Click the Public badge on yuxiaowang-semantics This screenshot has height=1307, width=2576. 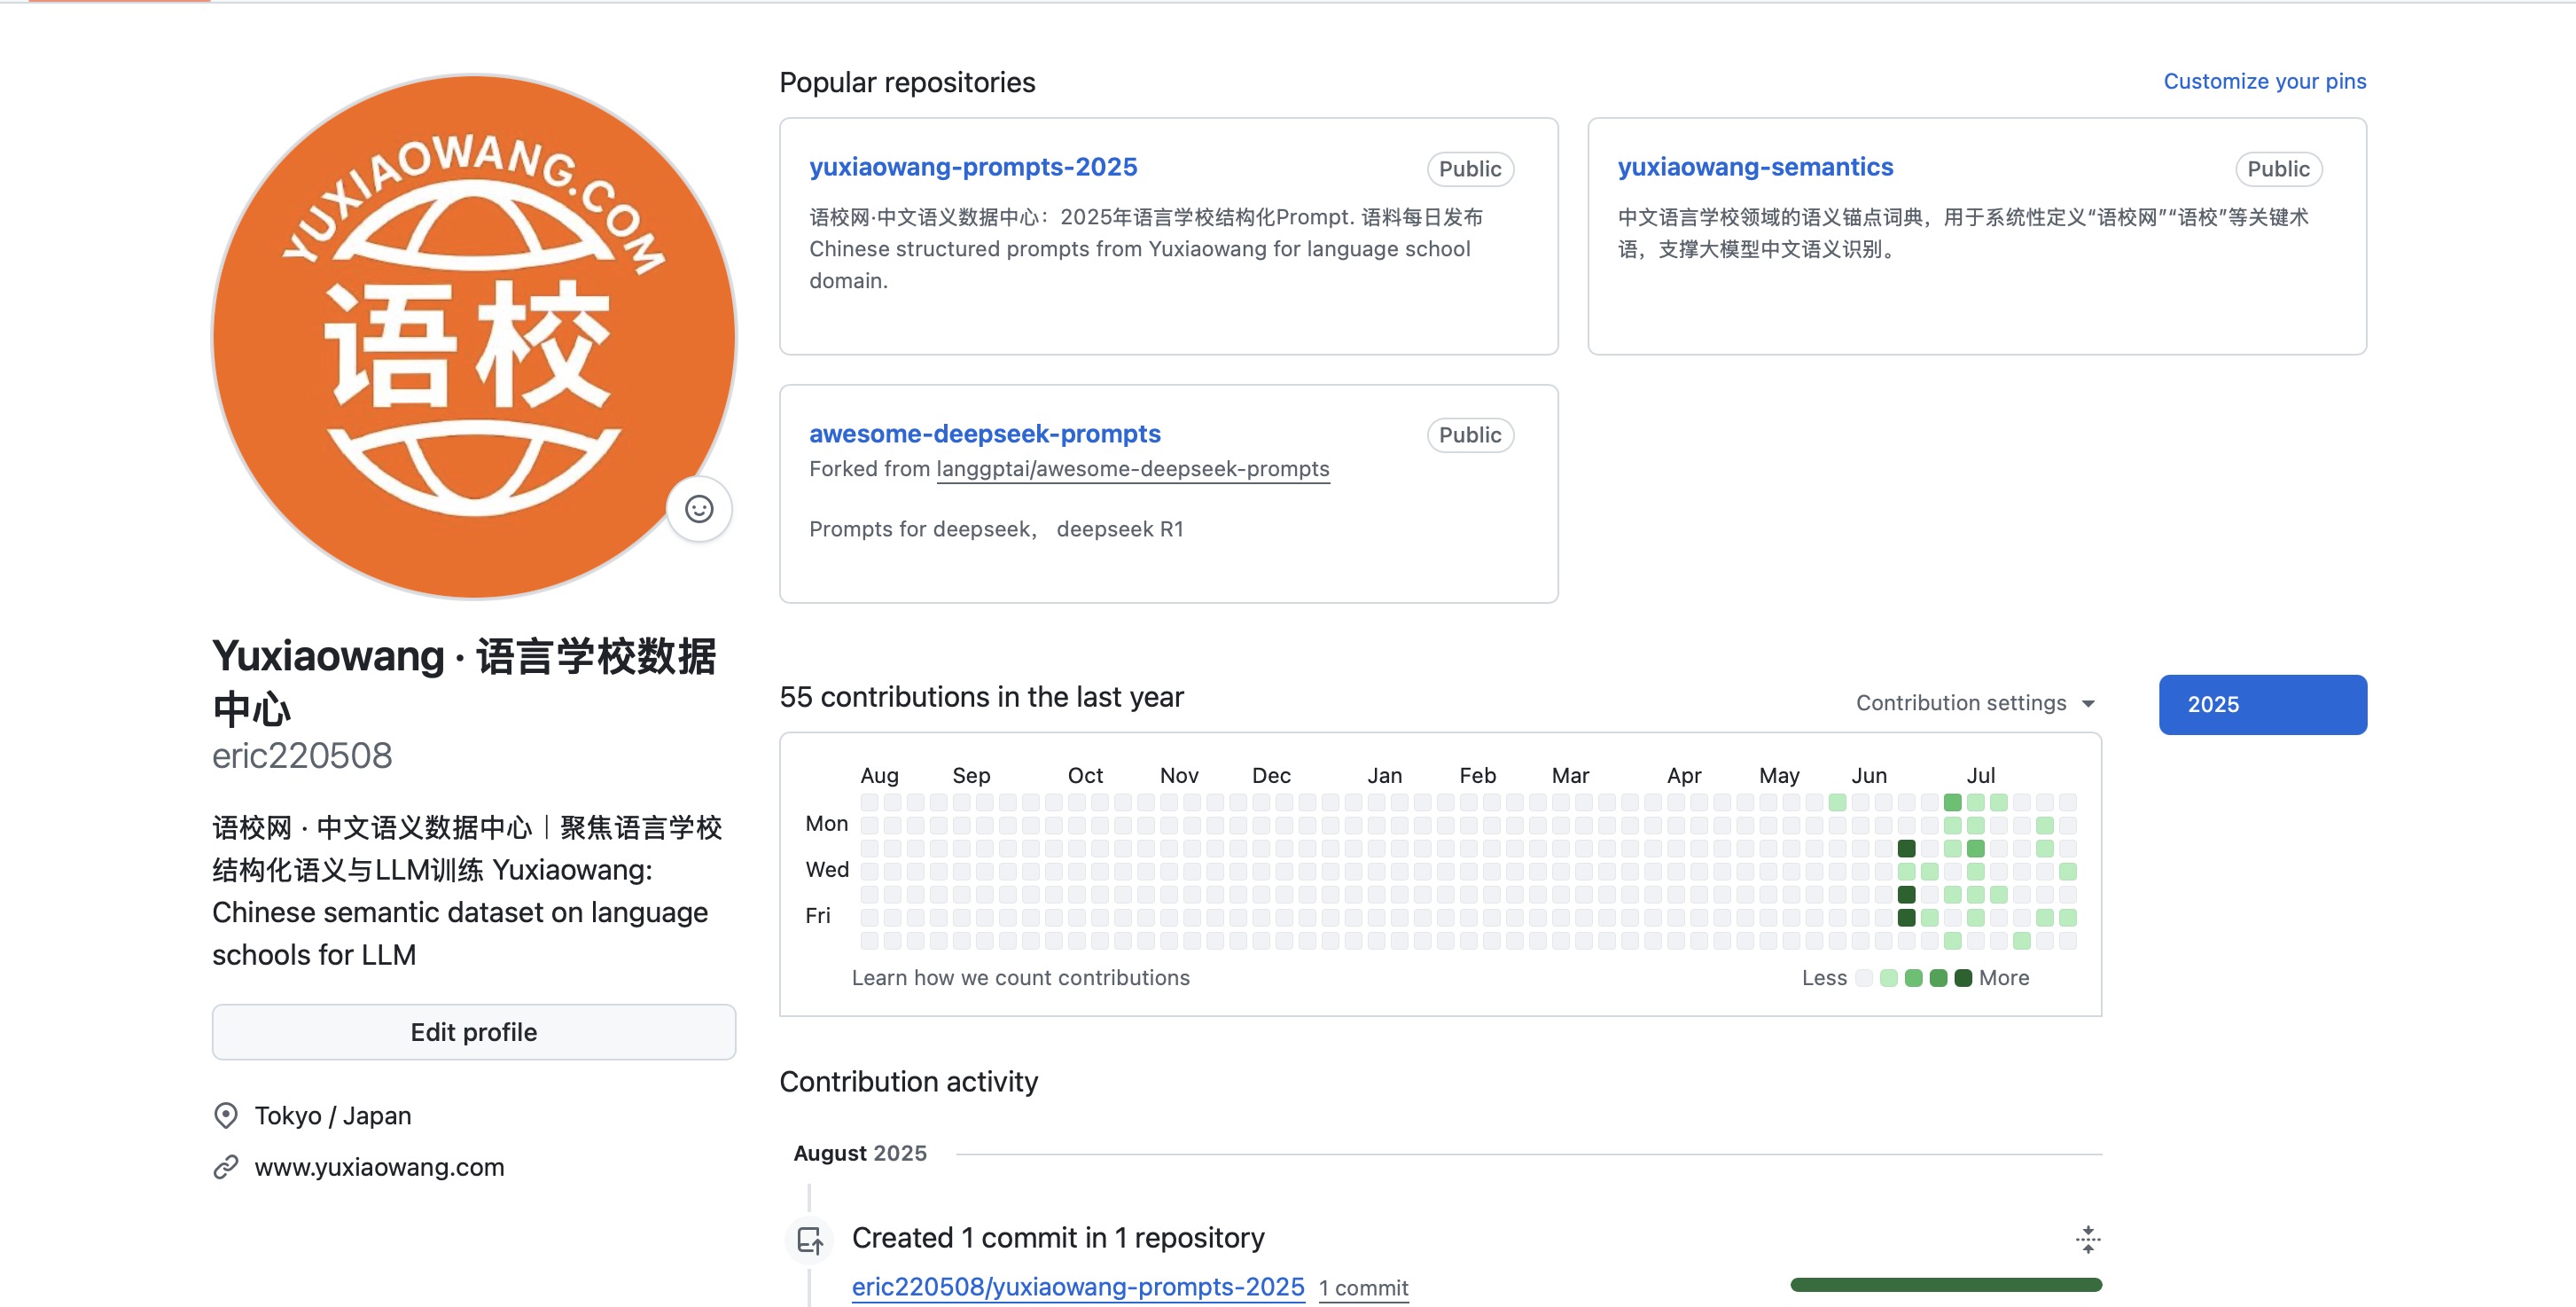2278,169
